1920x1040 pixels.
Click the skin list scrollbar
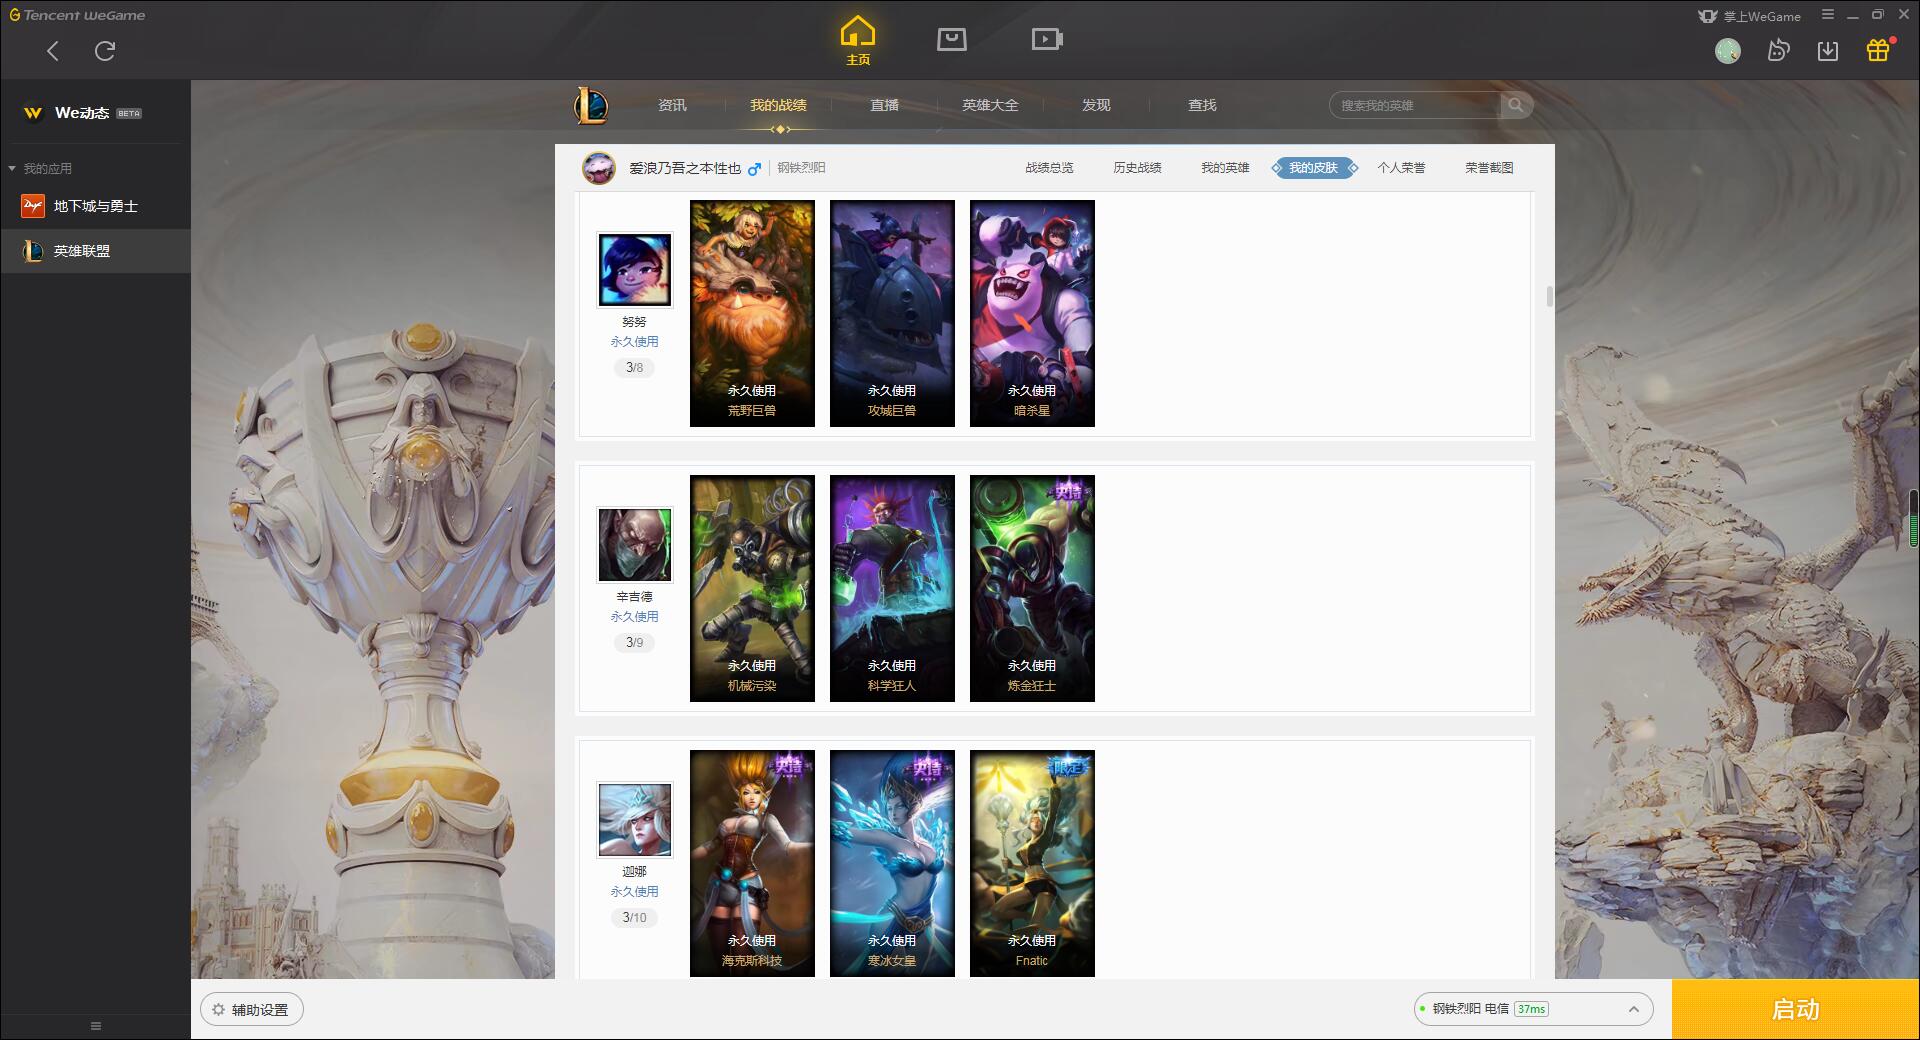pos(1550,296)
